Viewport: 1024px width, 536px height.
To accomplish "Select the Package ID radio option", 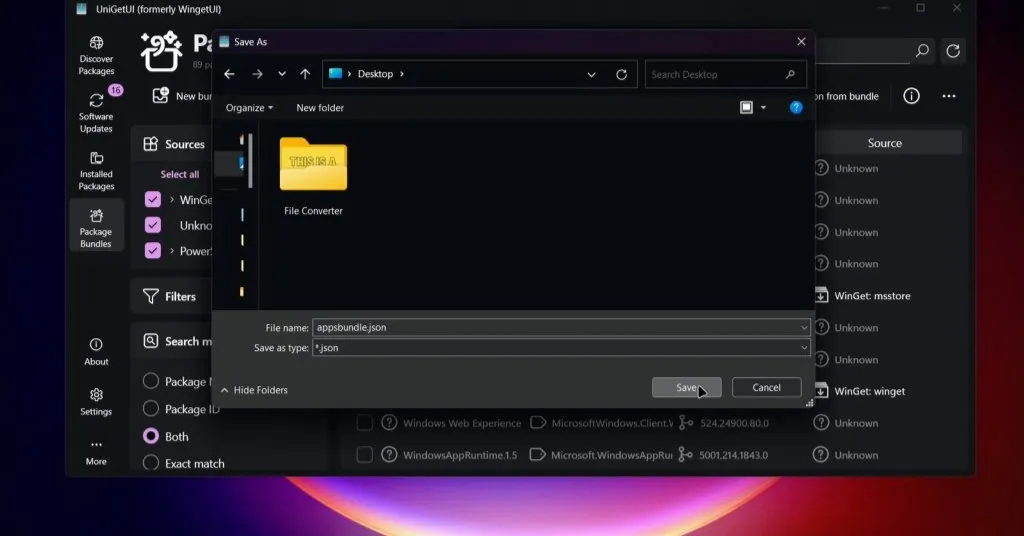I will pos(151,408).
